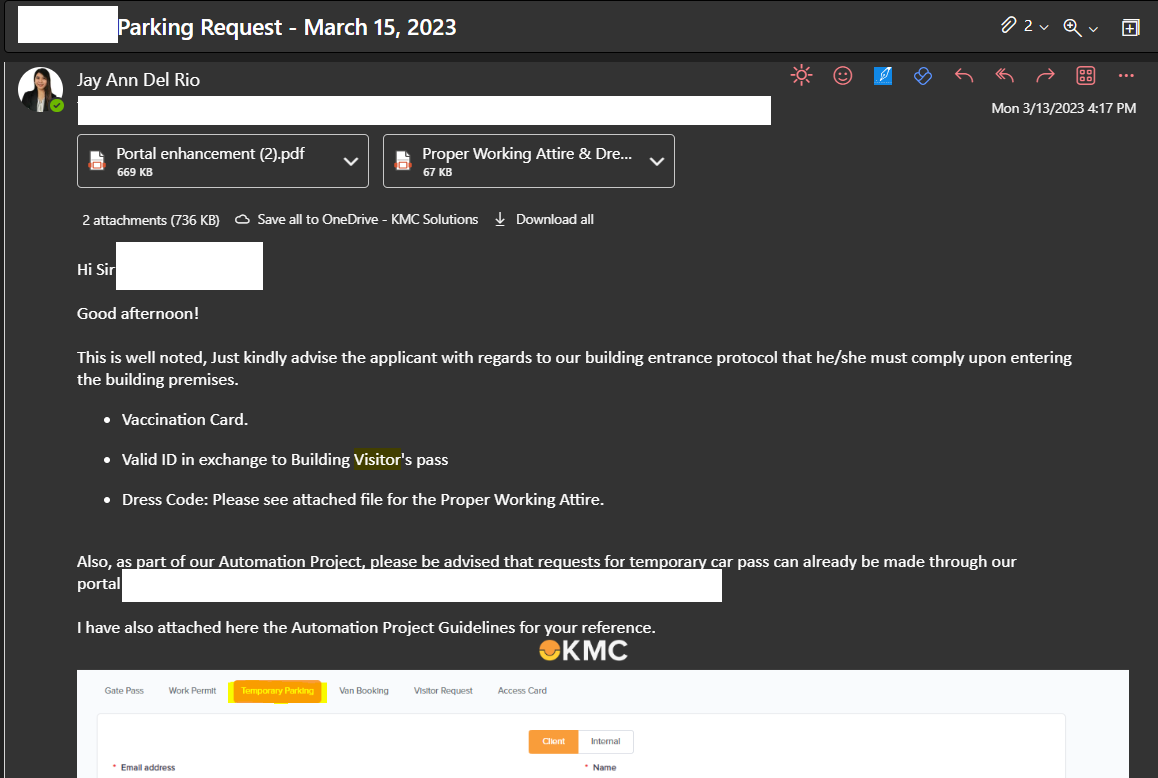Choose the Internal toggle button
The height and width of the screenshot is (778, 1158).
coord(606,741)
